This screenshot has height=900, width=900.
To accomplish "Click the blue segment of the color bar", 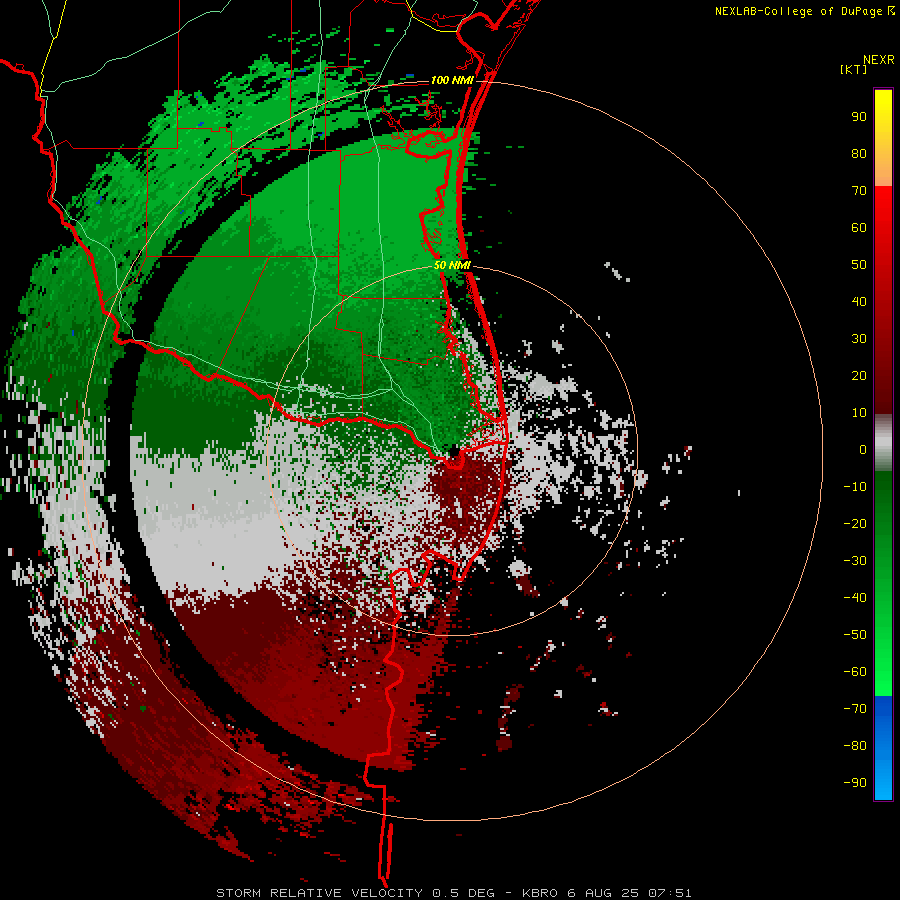I will pos(883,747).
